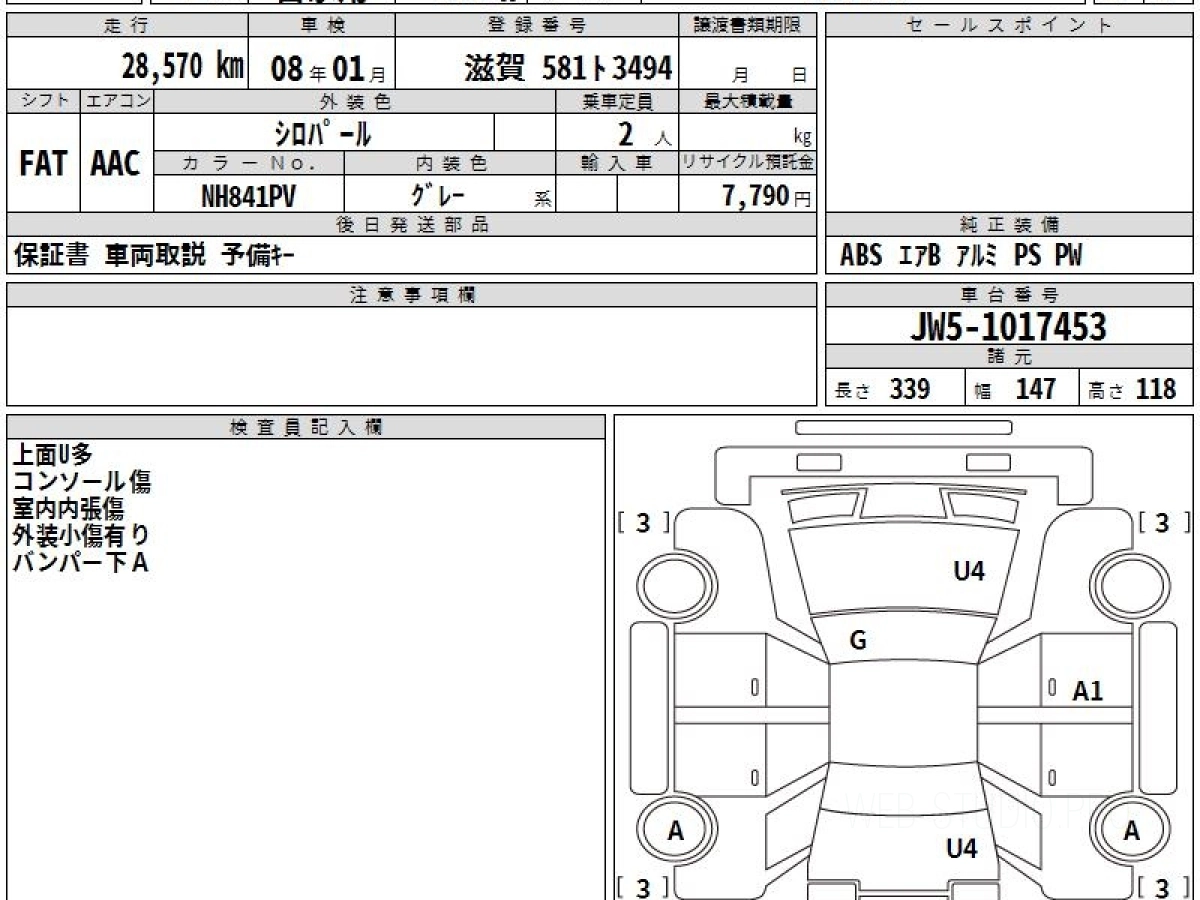The width and height of the screenshot is (1200, 900).
Task: Click the air conditioner value AAC
Action: 116,164
